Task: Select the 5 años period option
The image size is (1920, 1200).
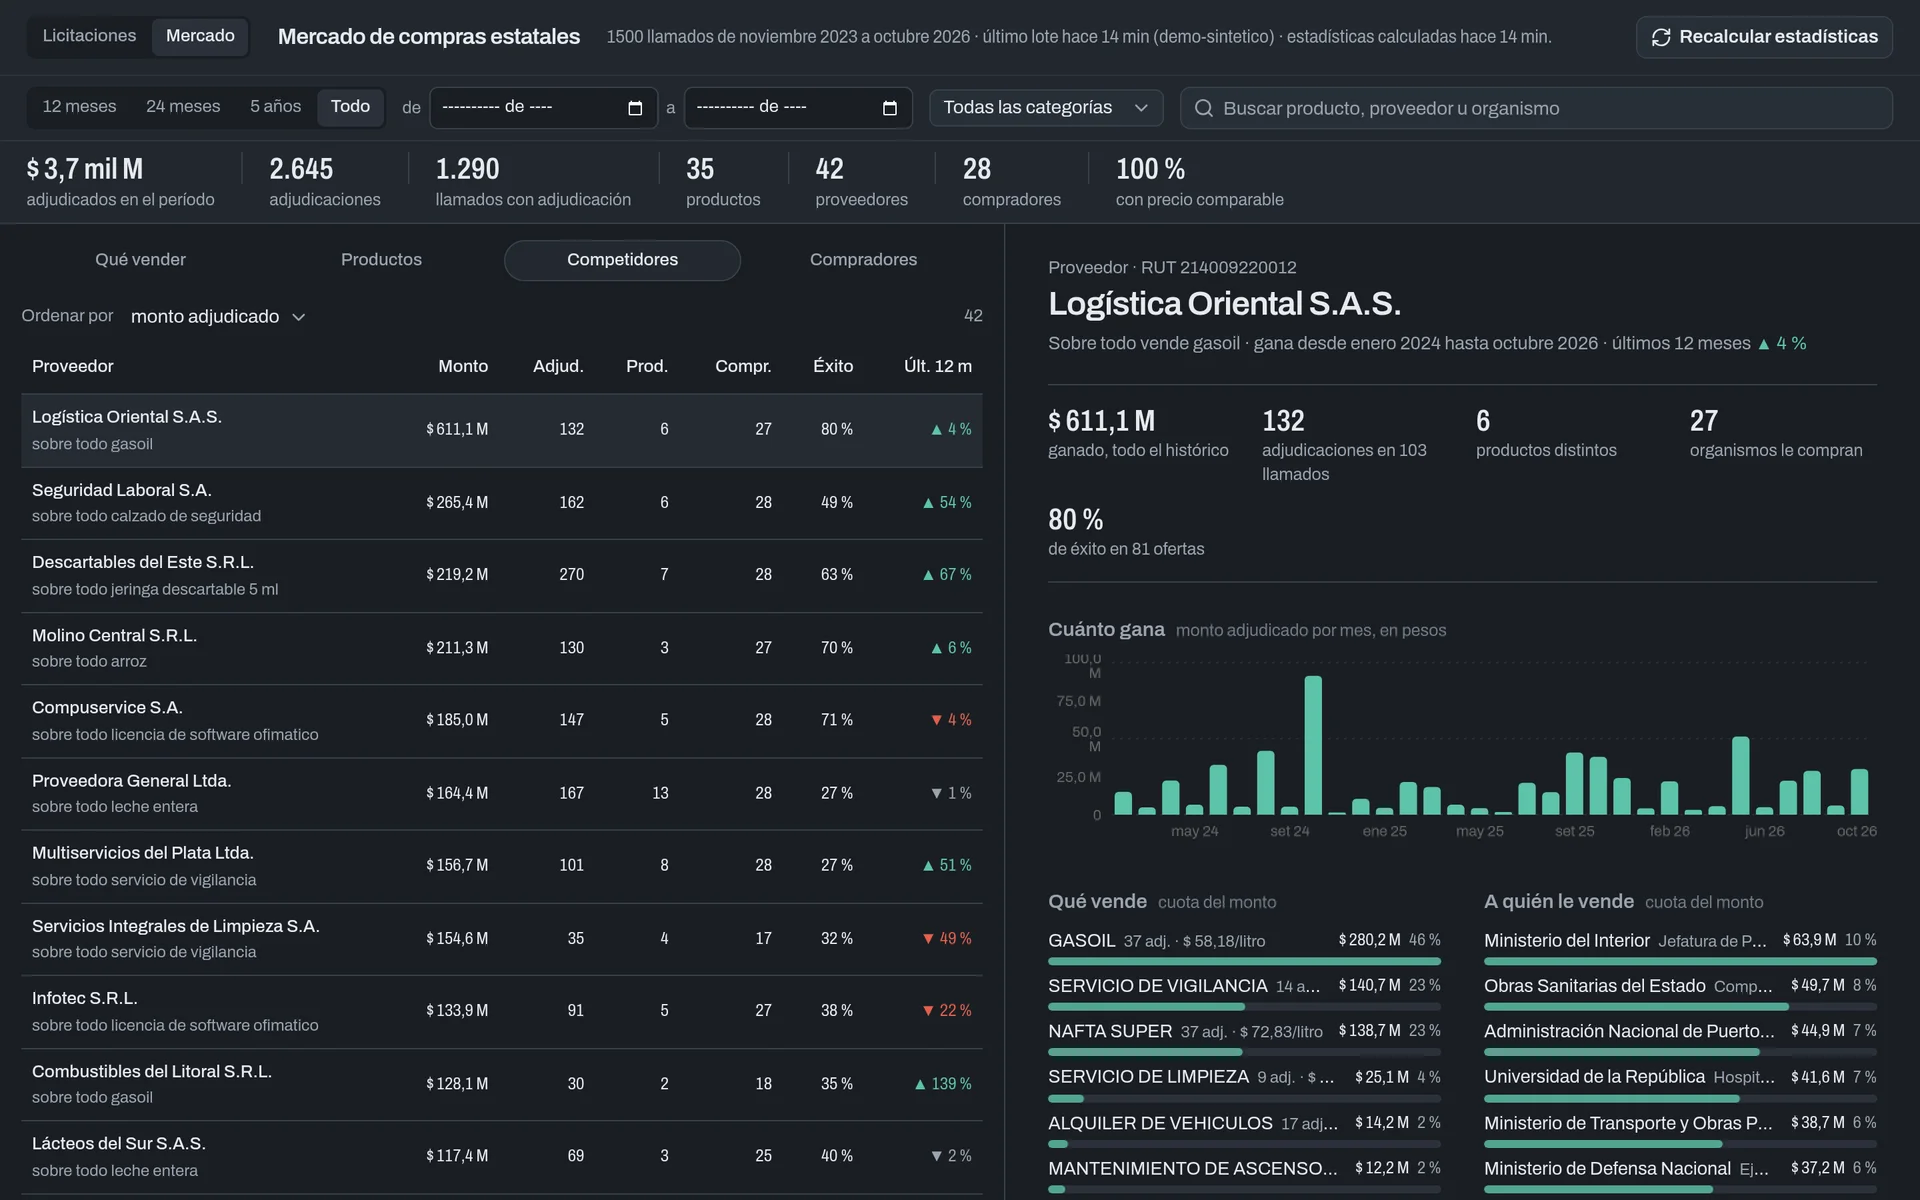Action: (x=275, y=106)
